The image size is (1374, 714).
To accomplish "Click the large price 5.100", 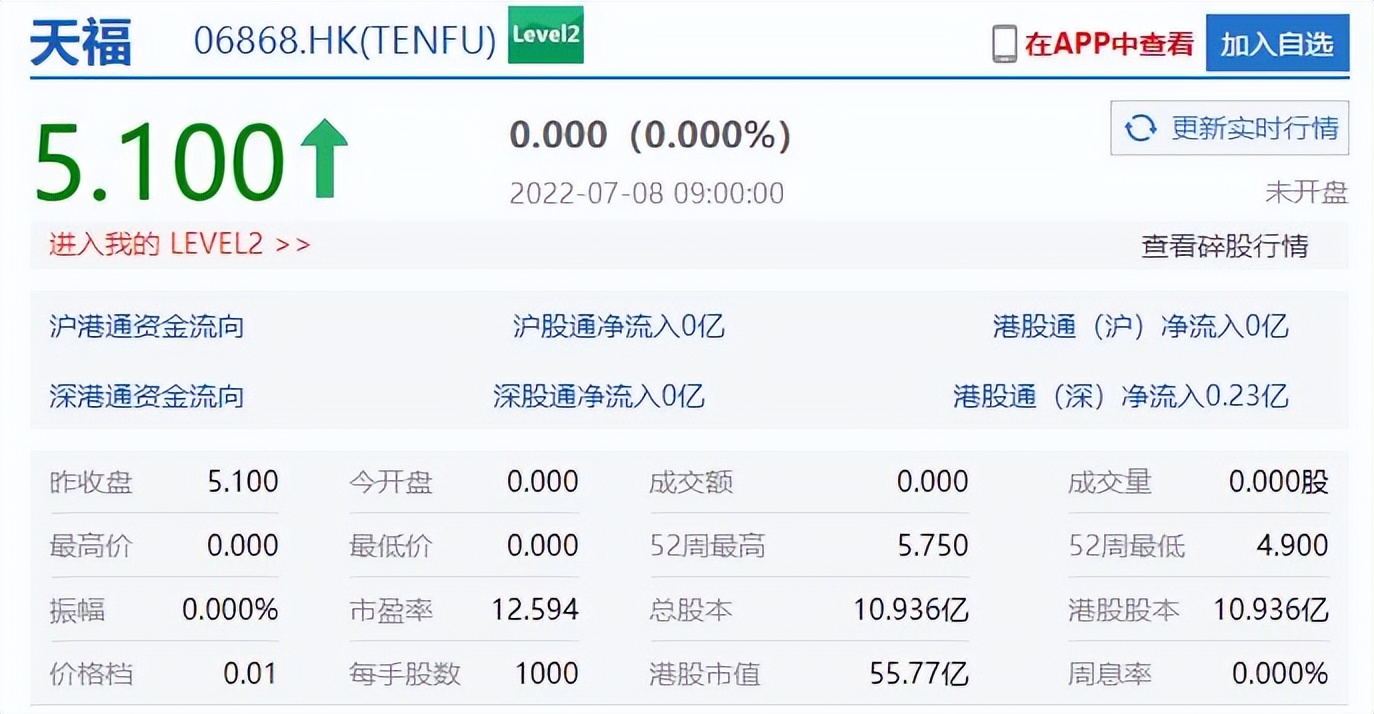I will coord(160,160).
